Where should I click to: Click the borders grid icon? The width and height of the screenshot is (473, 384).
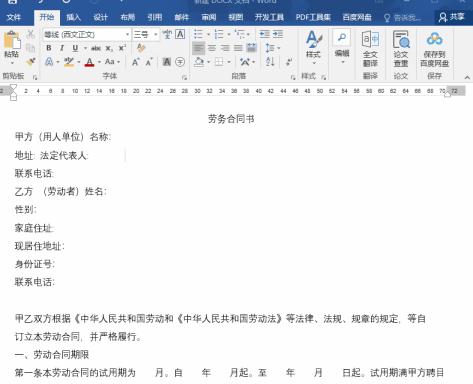[219, 62]
